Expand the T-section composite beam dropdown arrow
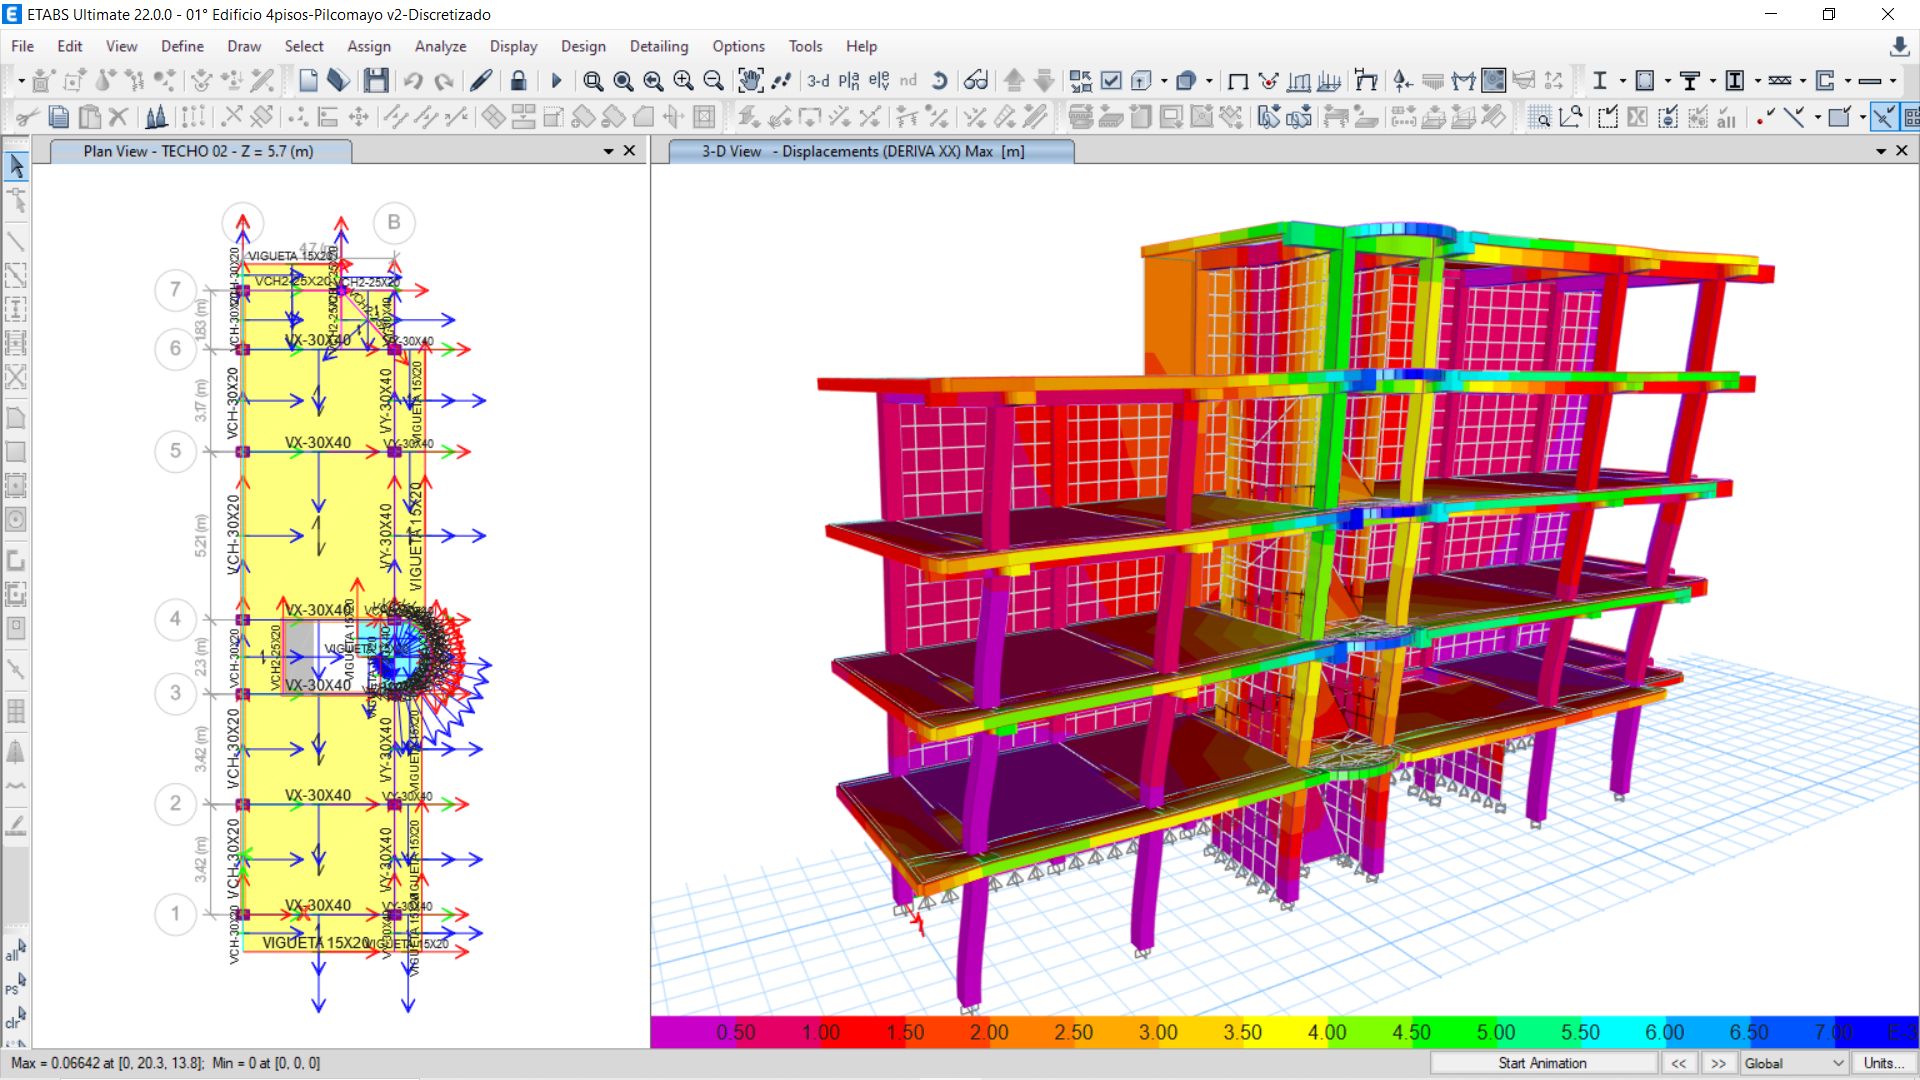 click(1712, 81)
